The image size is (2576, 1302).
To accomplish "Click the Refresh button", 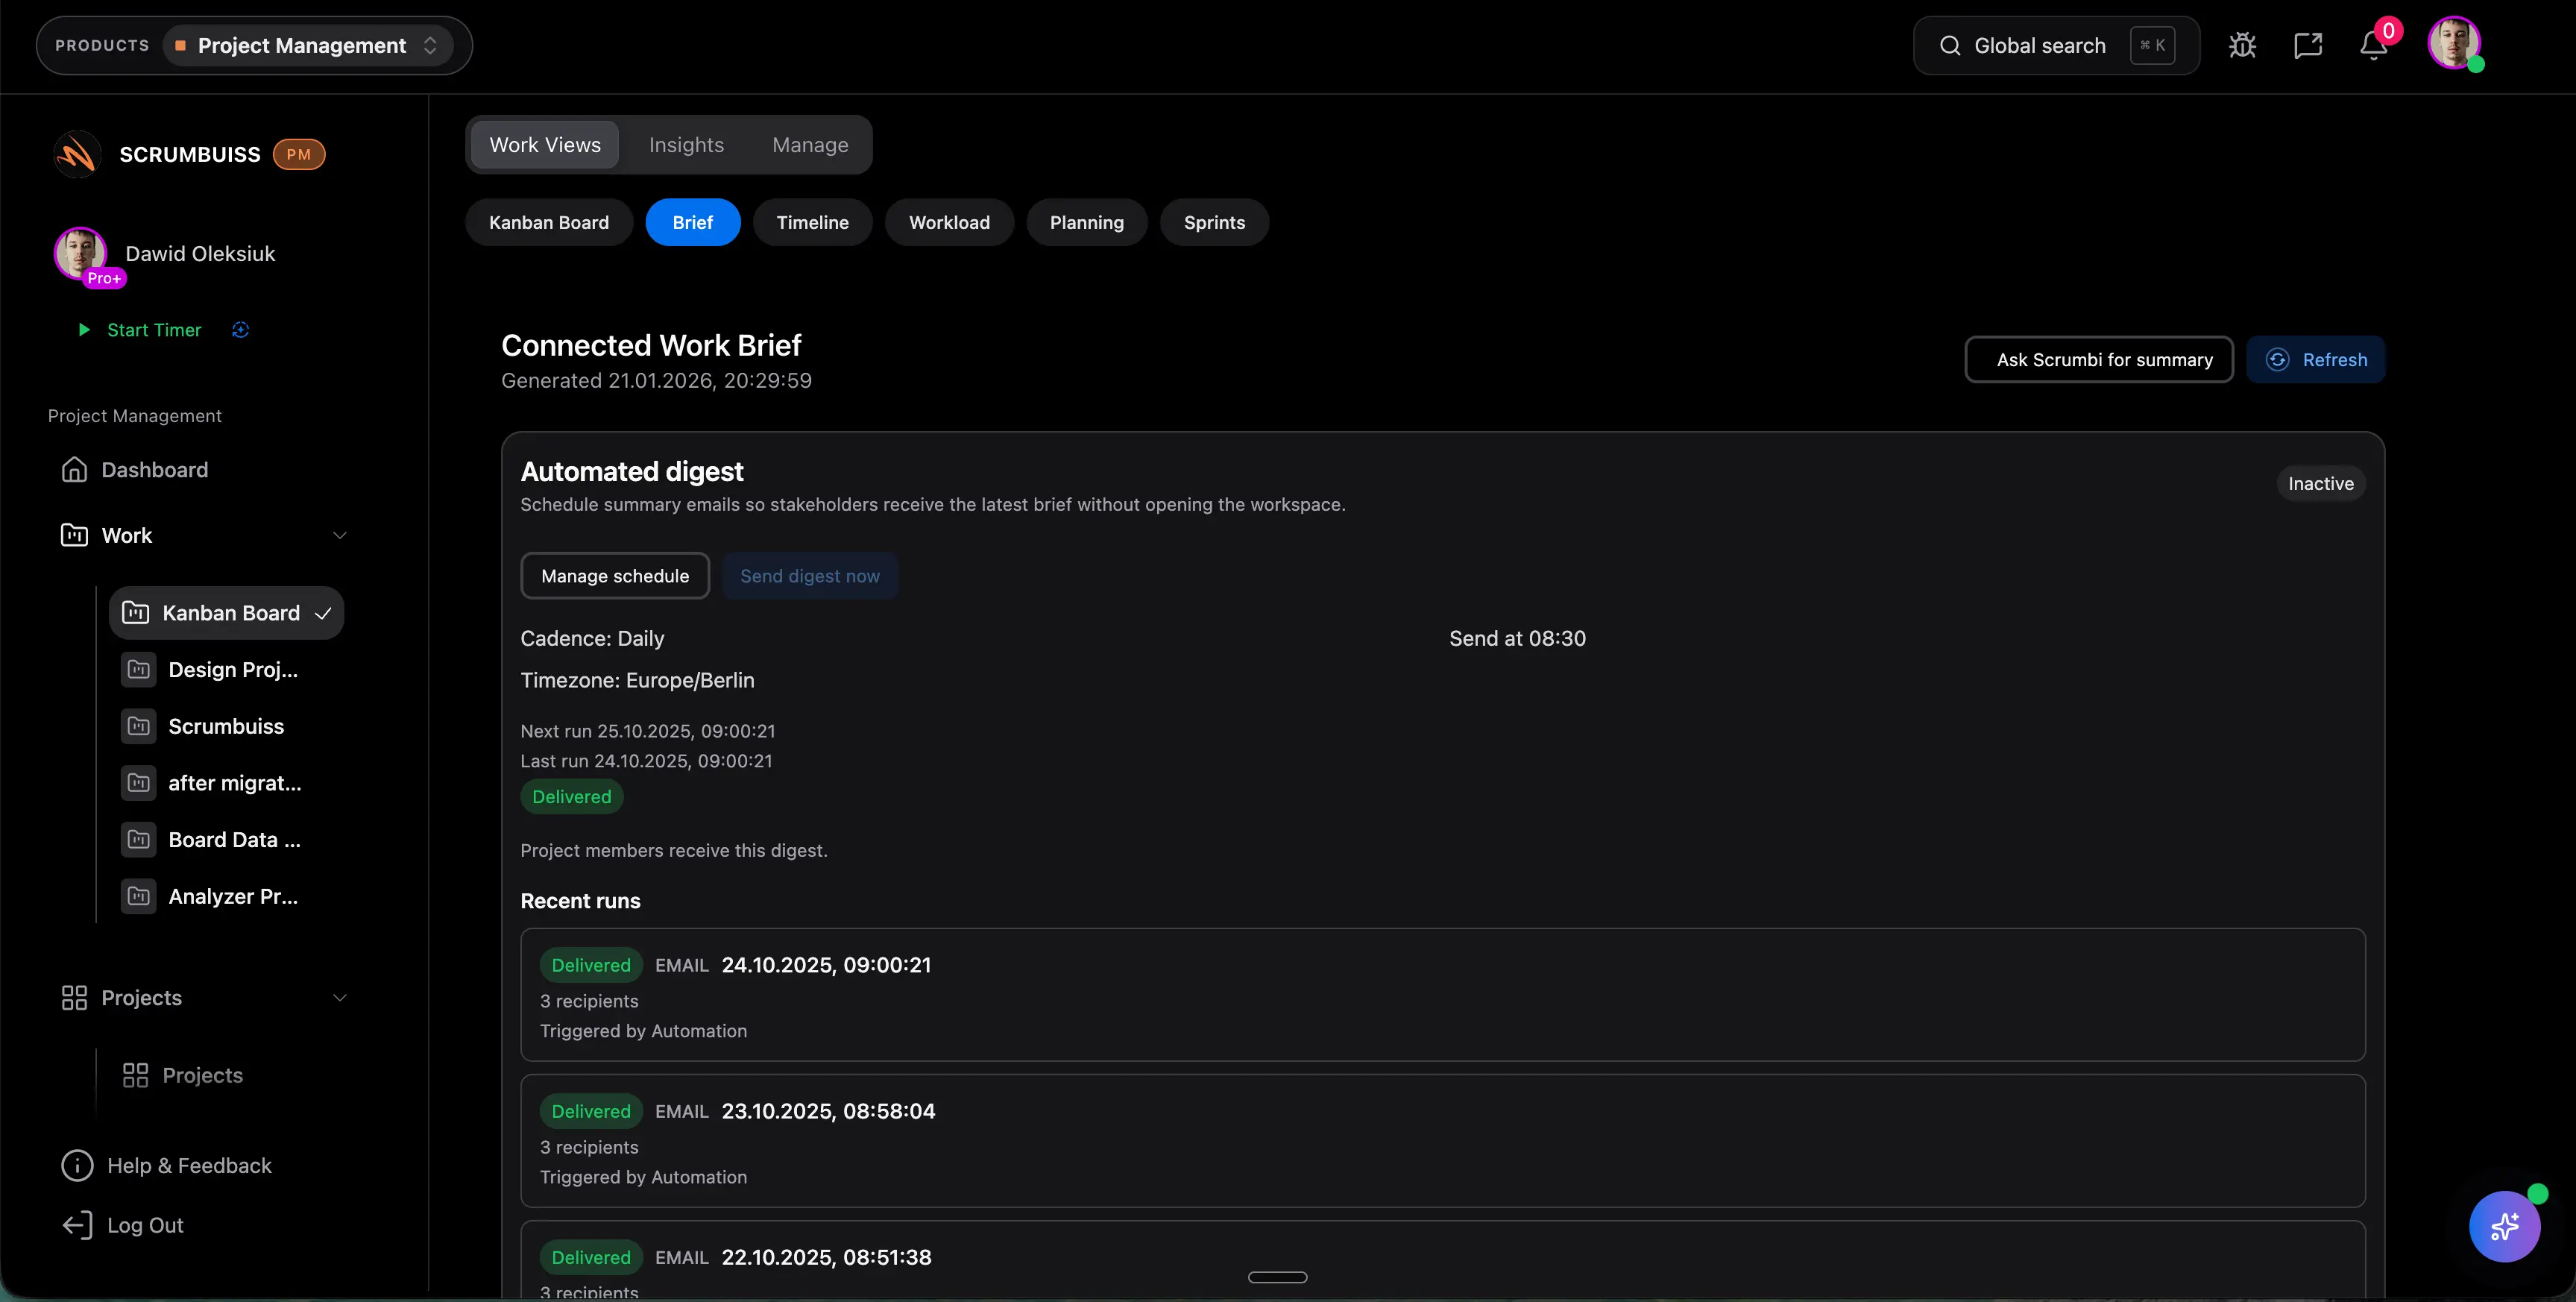I will point(2317,359).
